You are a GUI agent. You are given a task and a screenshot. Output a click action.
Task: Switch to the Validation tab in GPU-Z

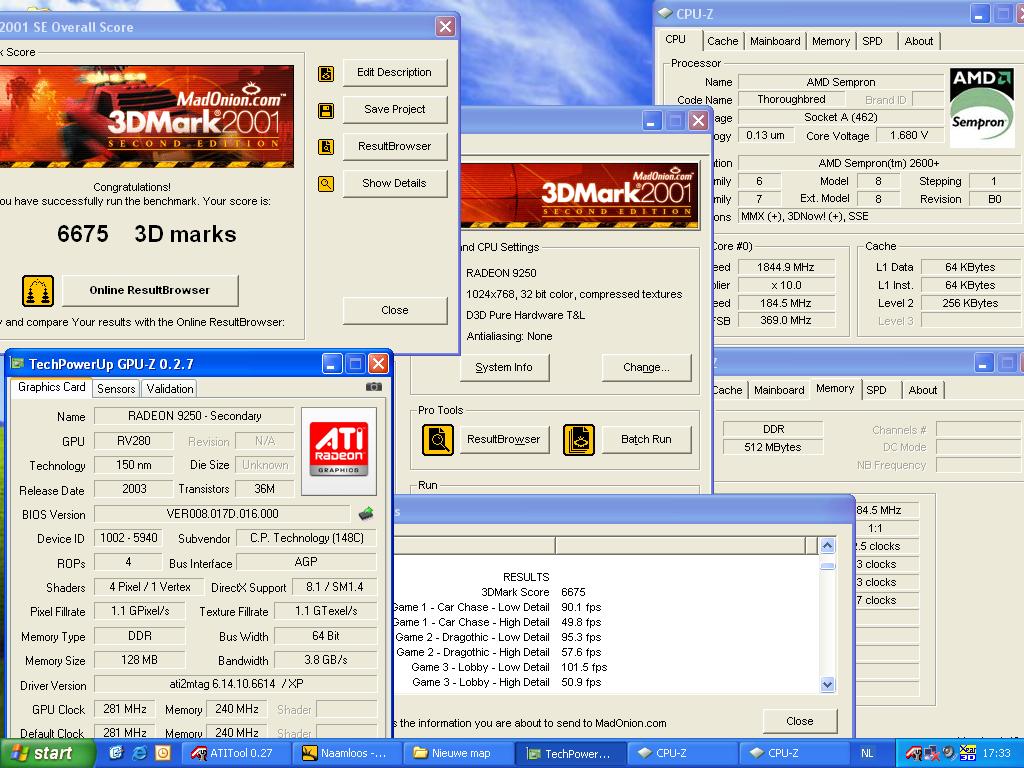coord(170,389)
